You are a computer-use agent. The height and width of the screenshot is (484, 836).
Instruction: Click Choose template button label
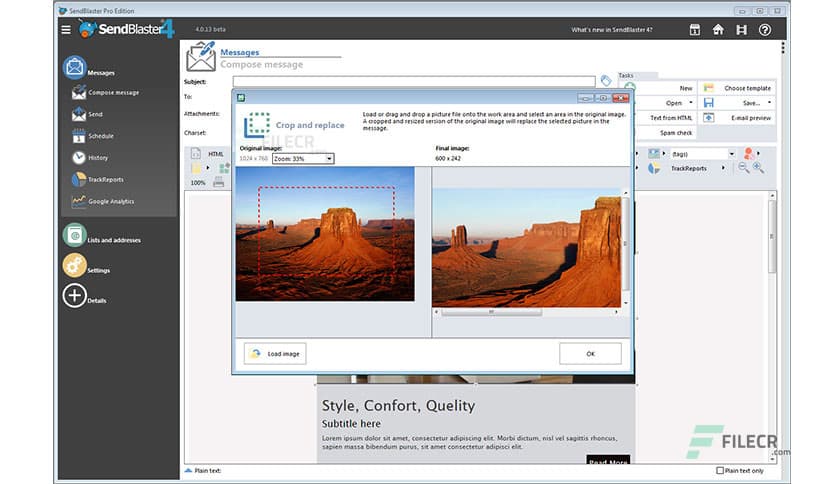[747, 88]
